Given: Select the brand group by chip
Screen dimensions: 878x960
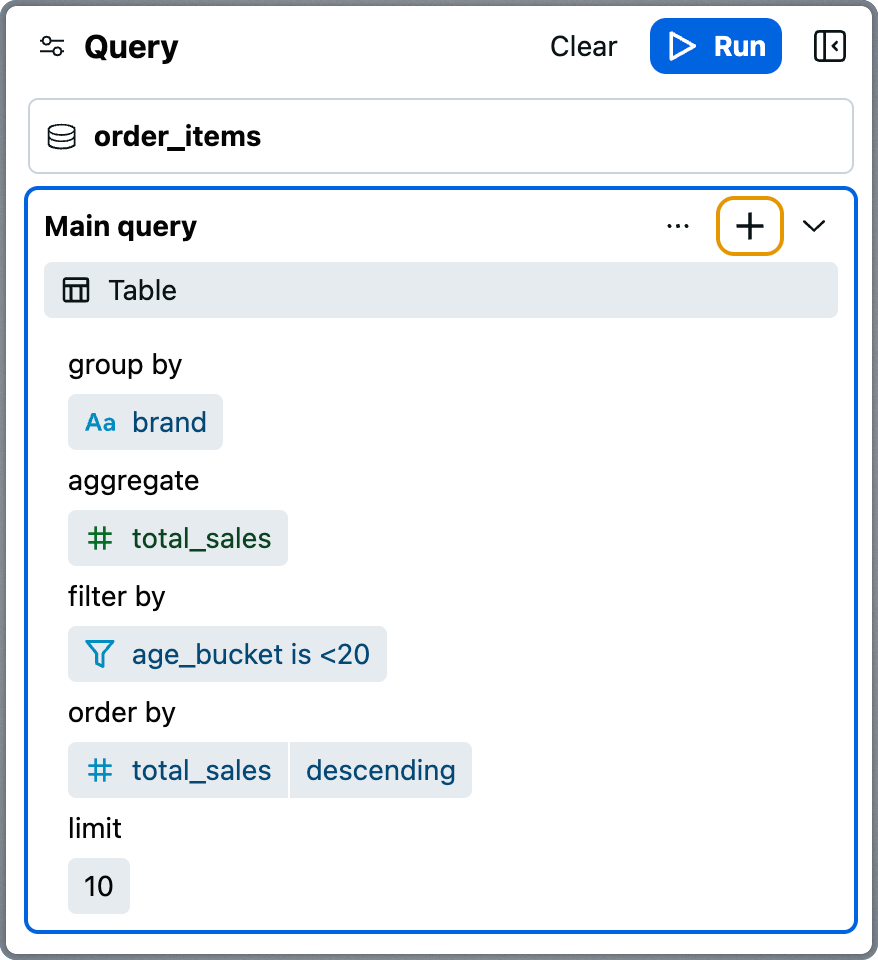Looking at the screenshot, I should (x=145, y=422).
